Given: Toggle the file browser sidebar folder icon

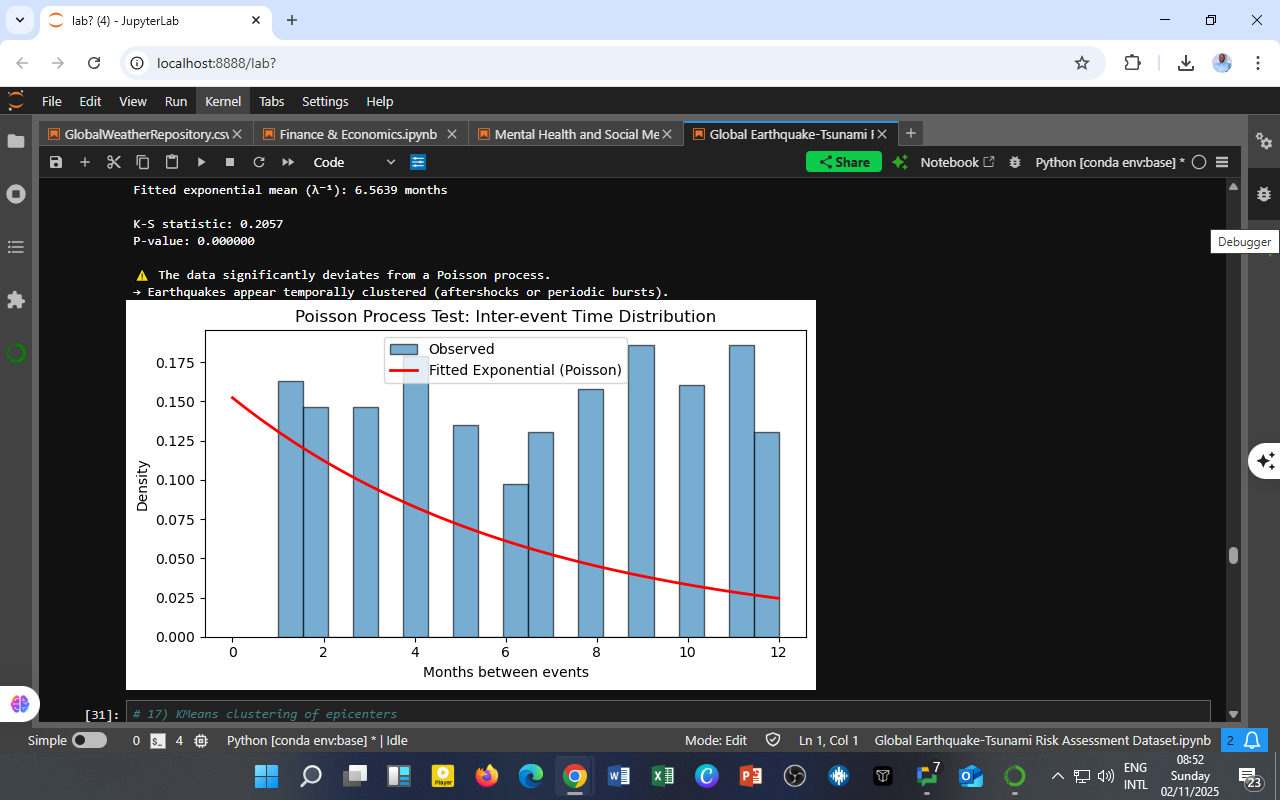Looking at the screenshot, I should [x=16, y=141].
